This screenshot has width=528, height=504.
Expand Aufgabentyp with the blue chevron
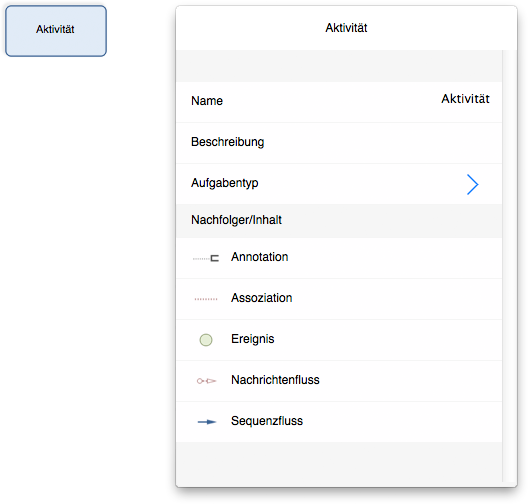(x=472, y=184)
